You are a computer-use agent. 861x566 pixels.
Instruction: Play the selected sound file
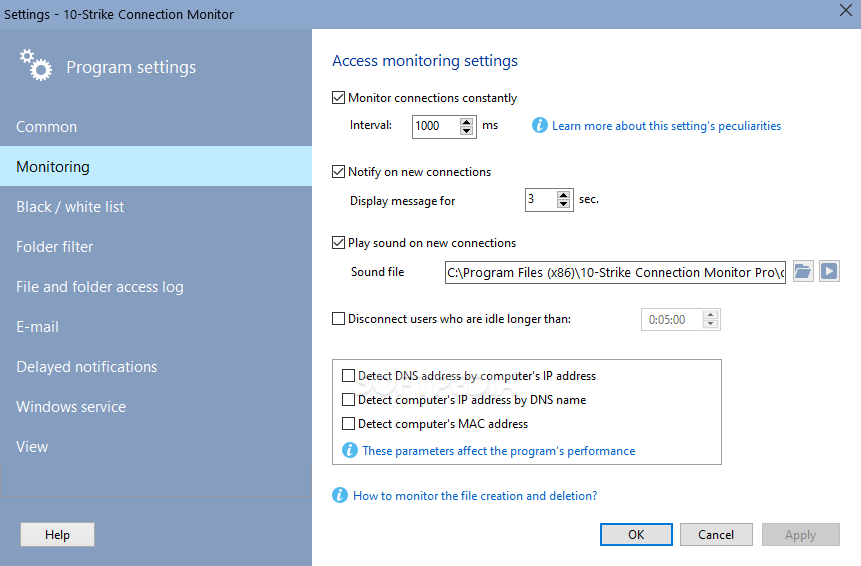[x=829, y=272]
